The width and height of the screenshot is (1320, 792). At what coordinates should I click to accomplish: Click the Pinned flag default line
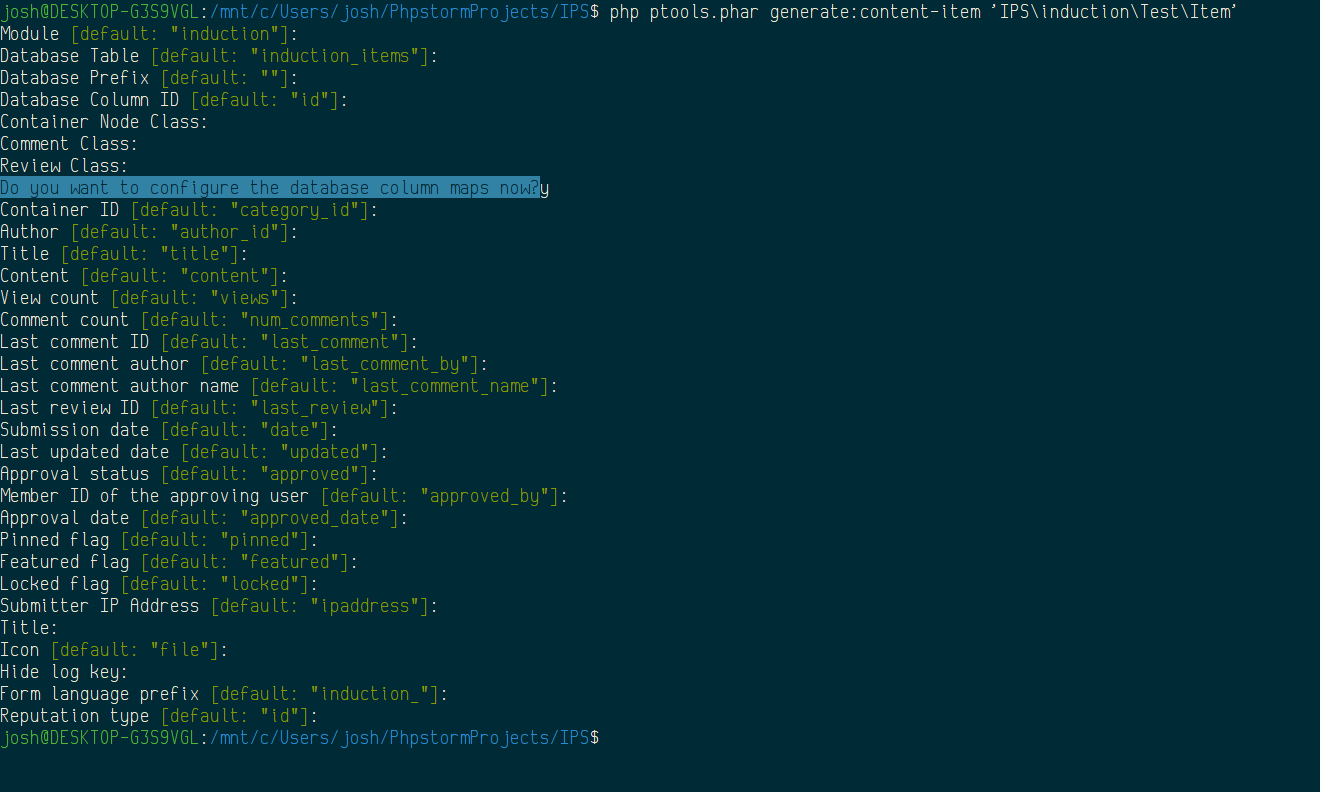coord(159,540)
